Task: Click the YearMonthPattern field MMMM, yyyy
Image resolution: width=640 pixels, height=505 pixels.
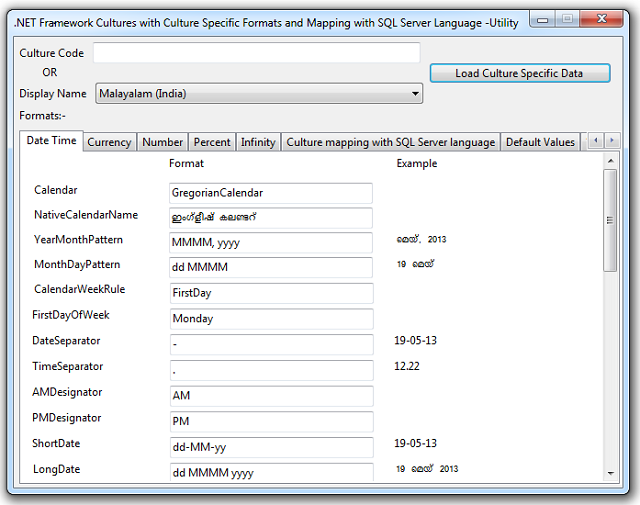Action: tap(271, 242)
